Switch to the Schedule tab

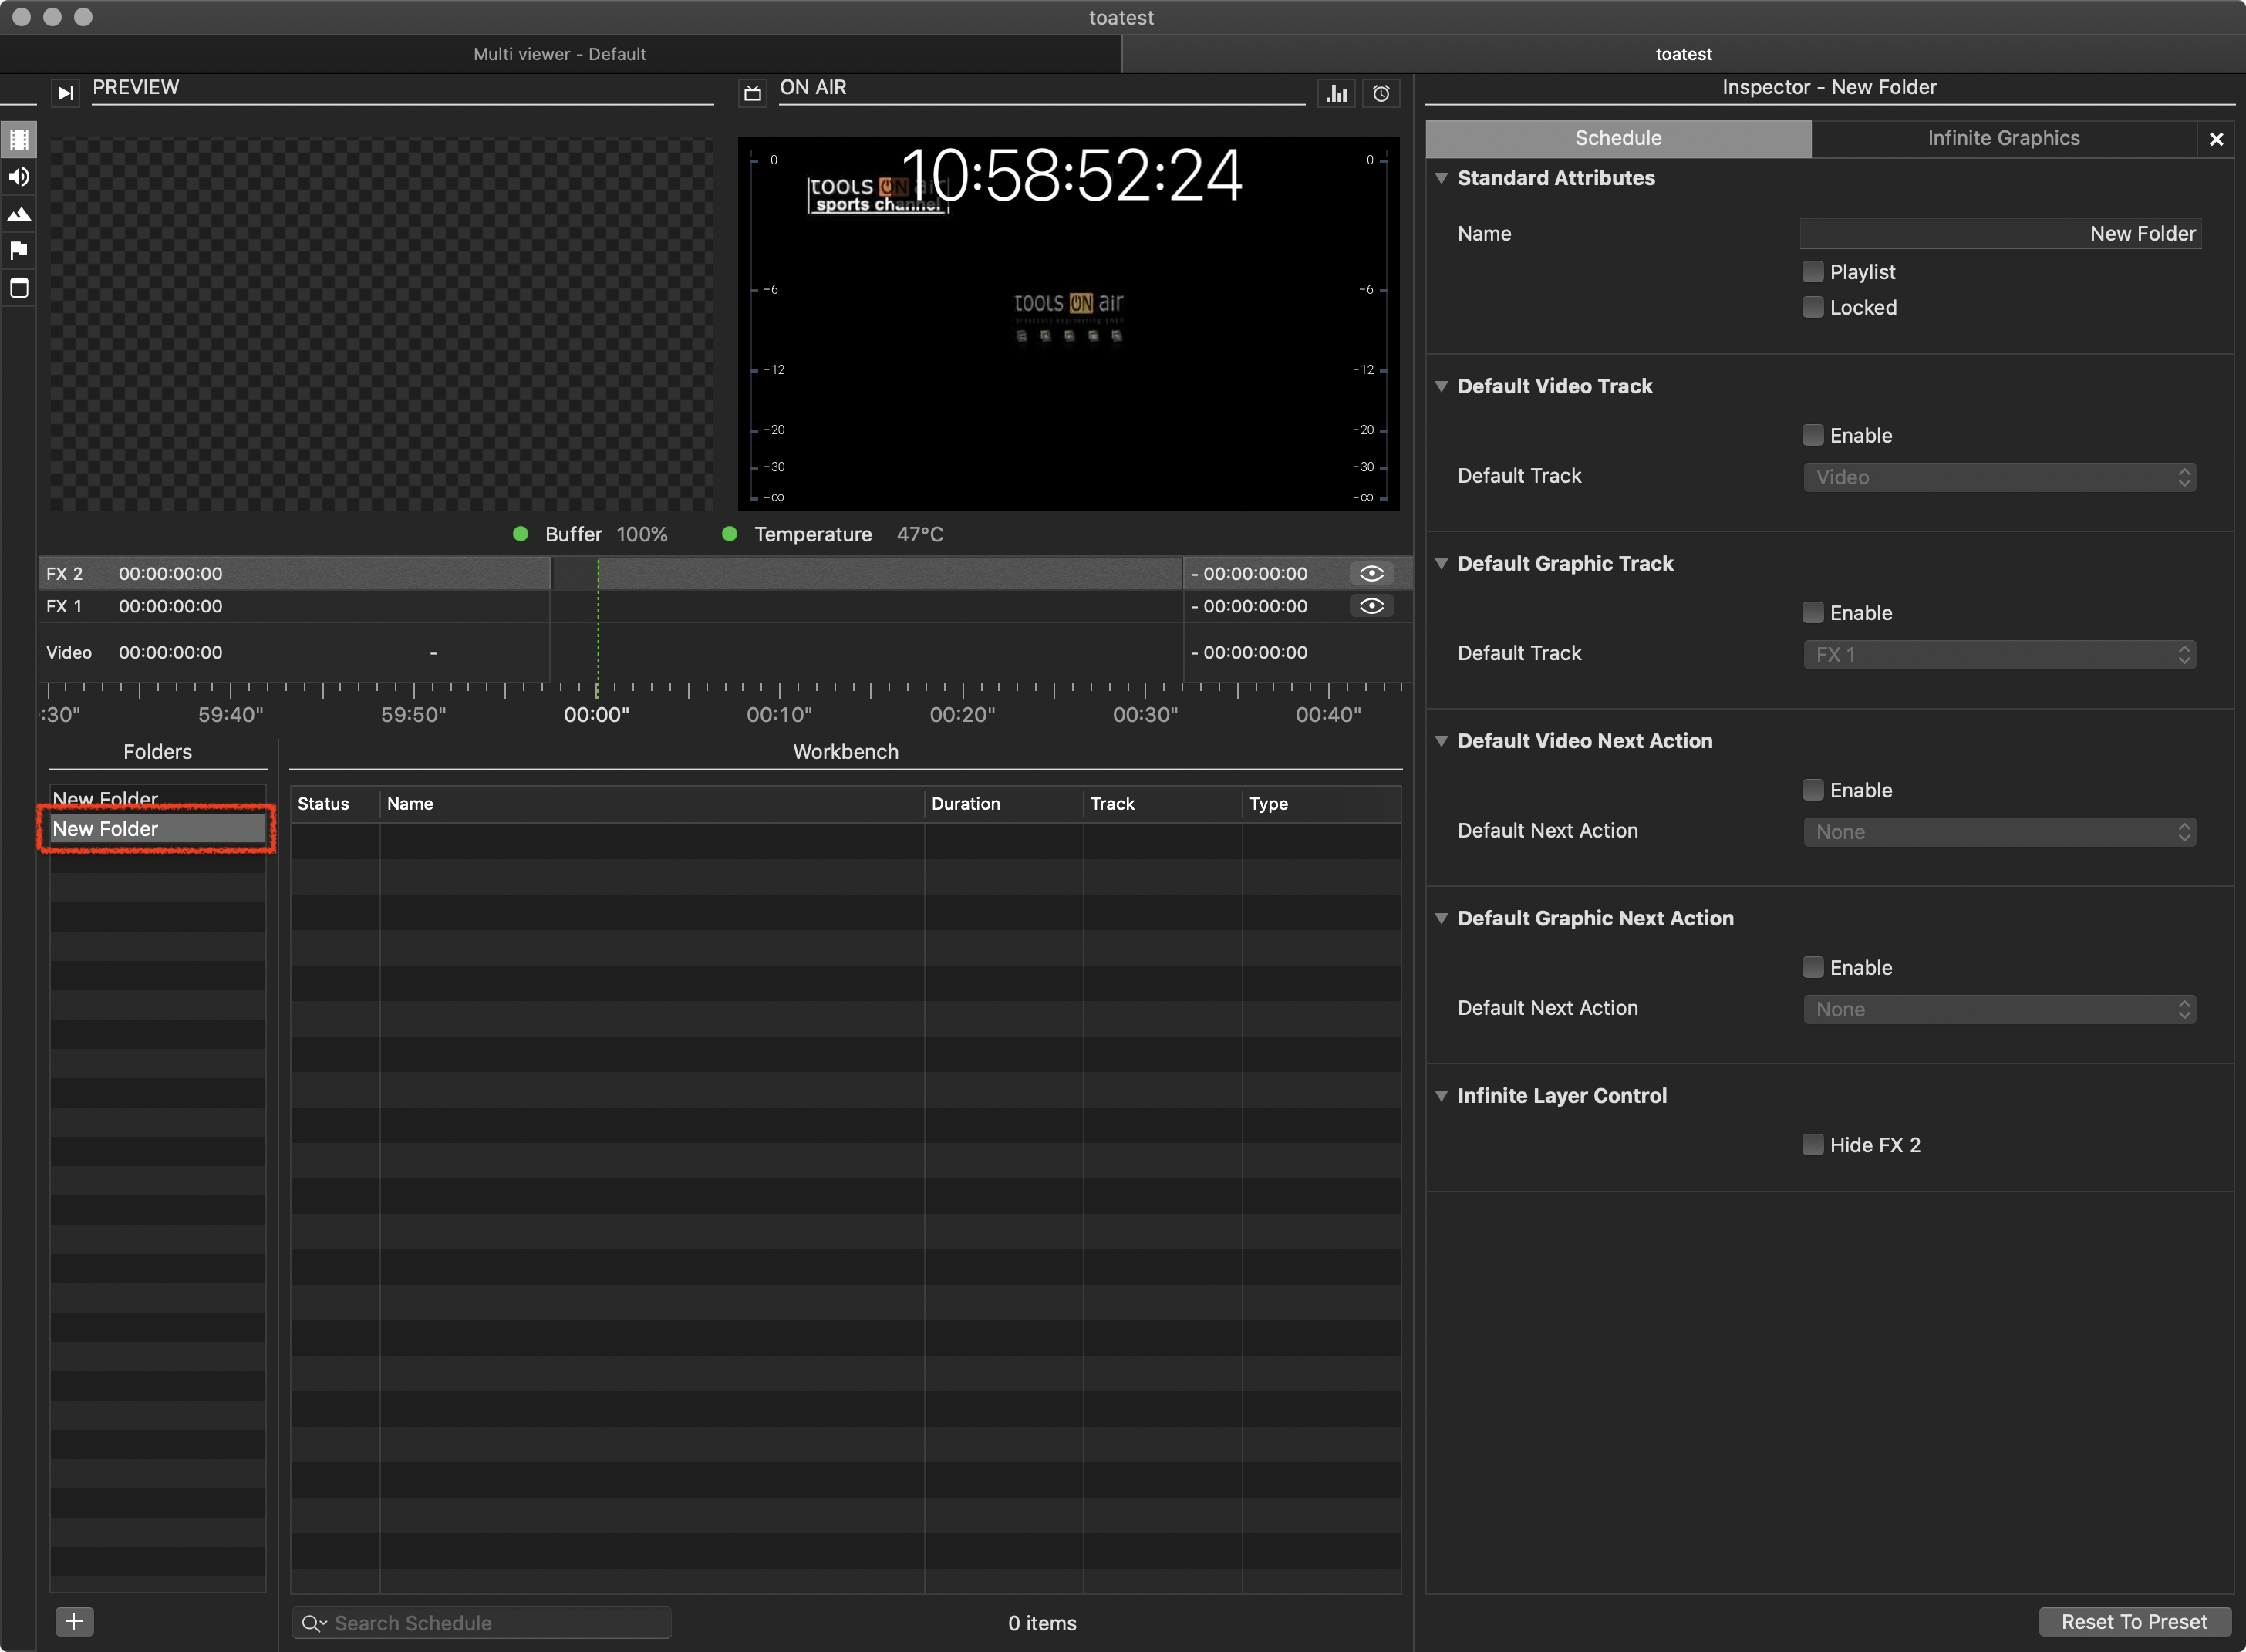pos(1618,139)
